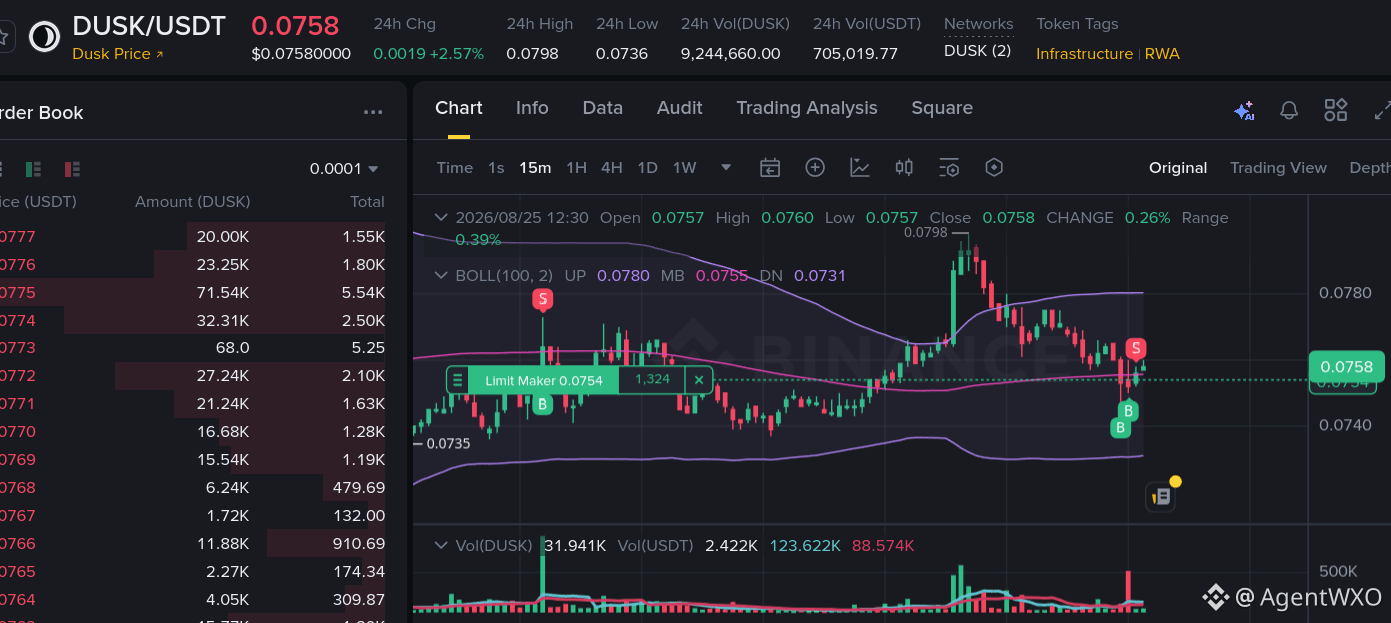Click the 24h Vol(USDT) value 705,019.77
This screenshot has height=623, width=1391.
pos(855,54)
